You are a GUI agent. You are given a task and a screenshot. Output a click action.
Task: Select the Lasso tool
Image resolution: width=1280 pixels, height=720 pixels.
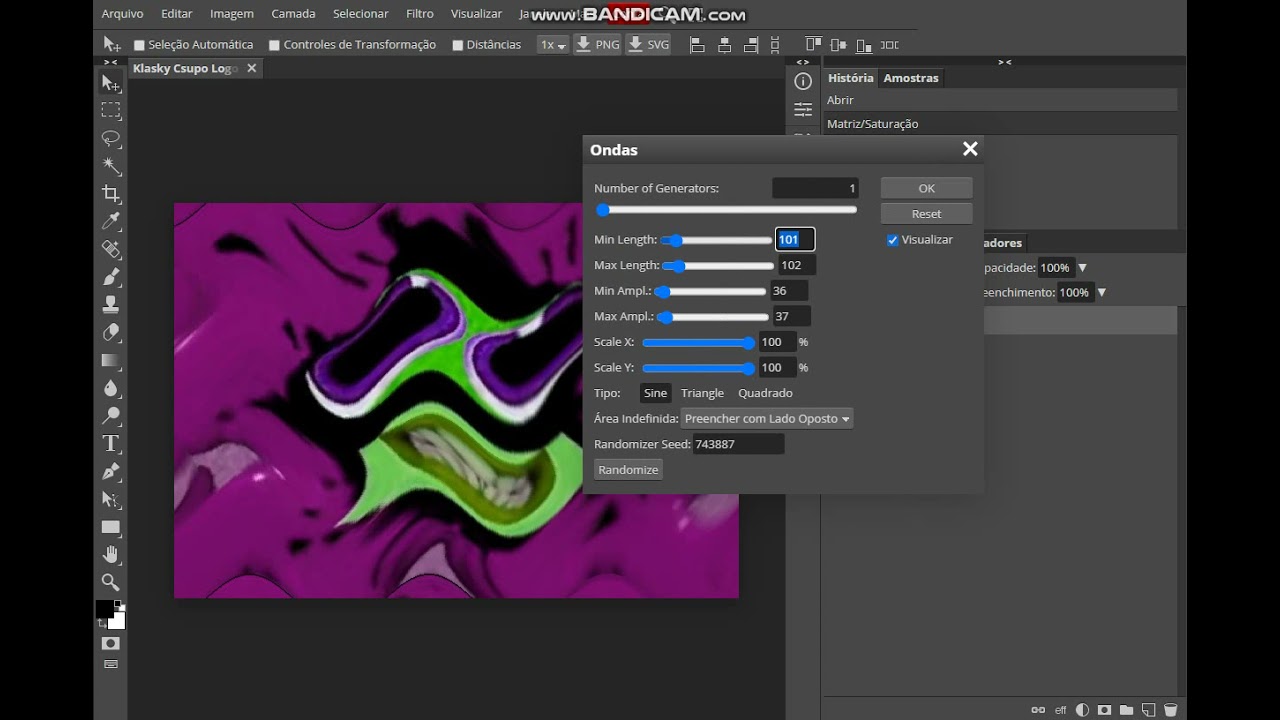click(x=111, y=138)
